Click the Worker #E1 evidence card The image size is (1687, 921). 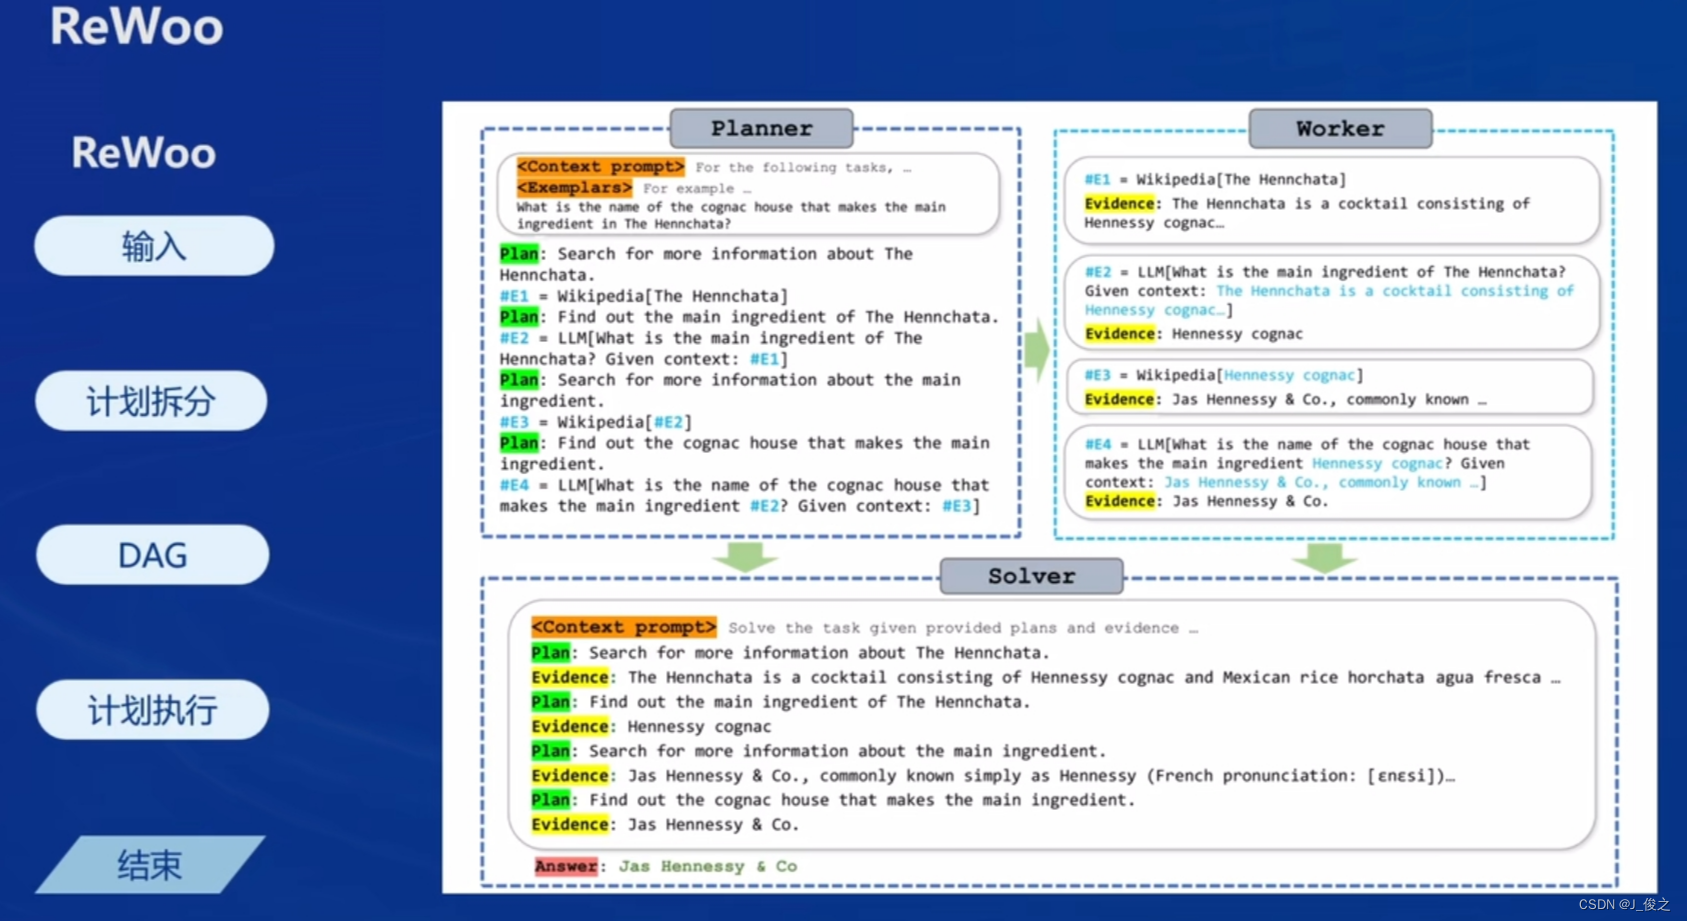pyautogui.click(x=1331, y=201)
